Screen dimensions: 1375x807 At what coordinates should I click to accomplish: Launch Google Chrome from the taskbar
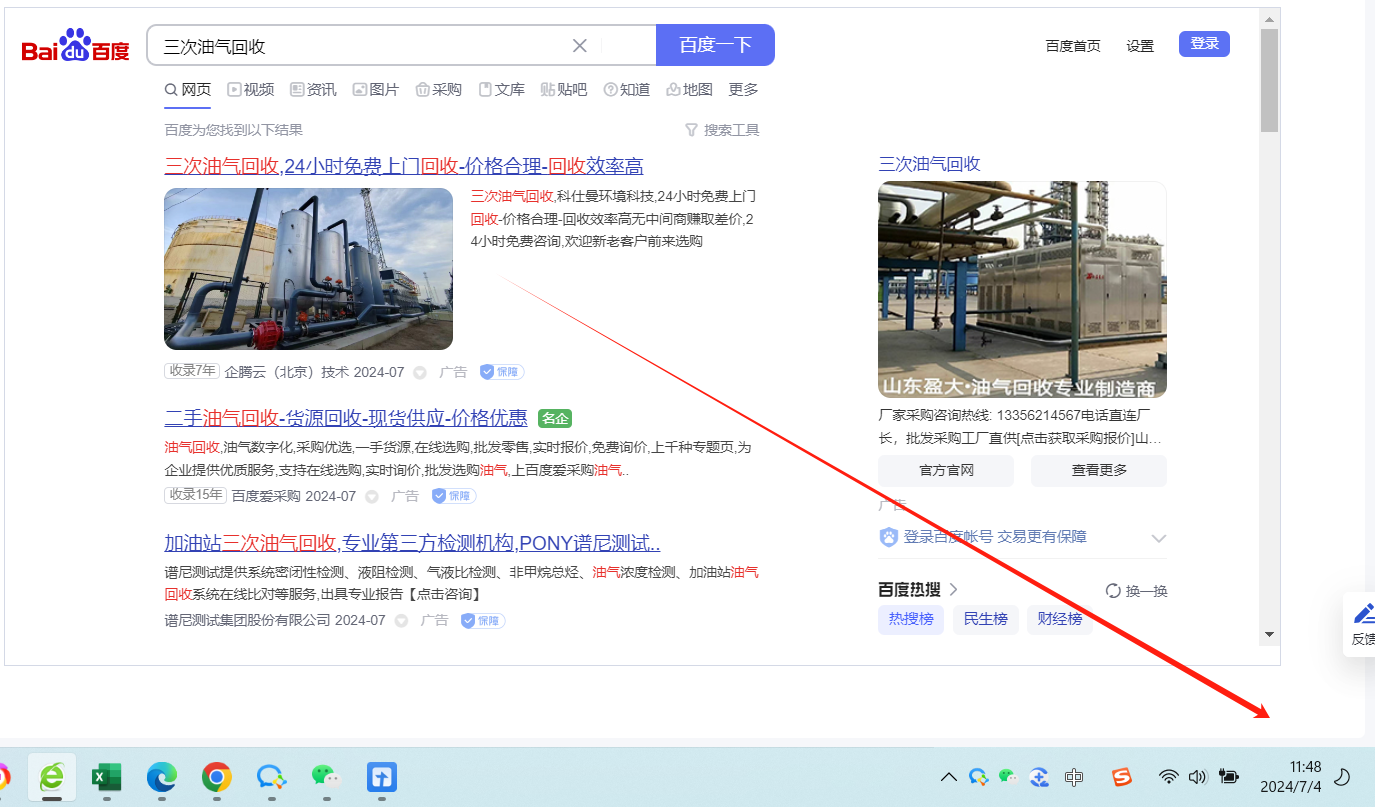pyautogui.click(x=216, y=777)
